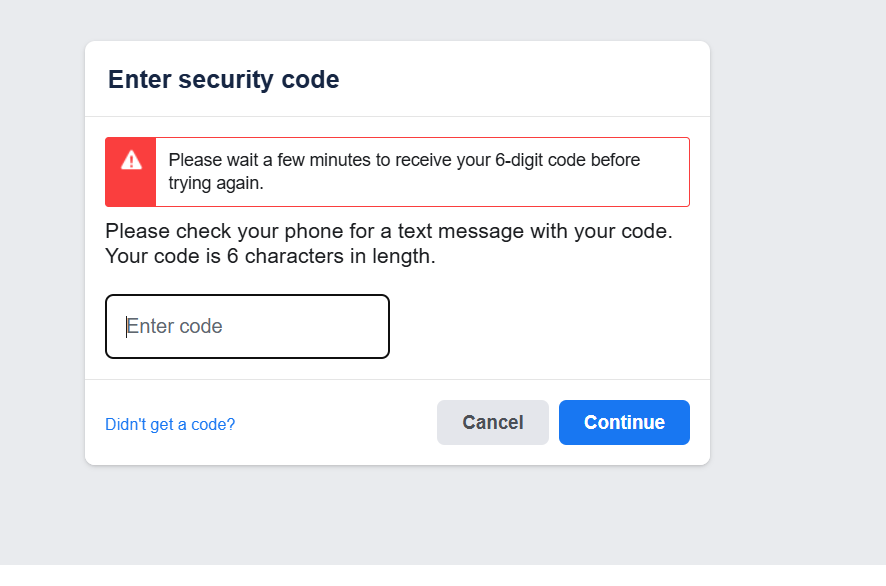This screenshot has height=586, width=886.
Task: Click the Continue button
Action: [x=624, y=422]
